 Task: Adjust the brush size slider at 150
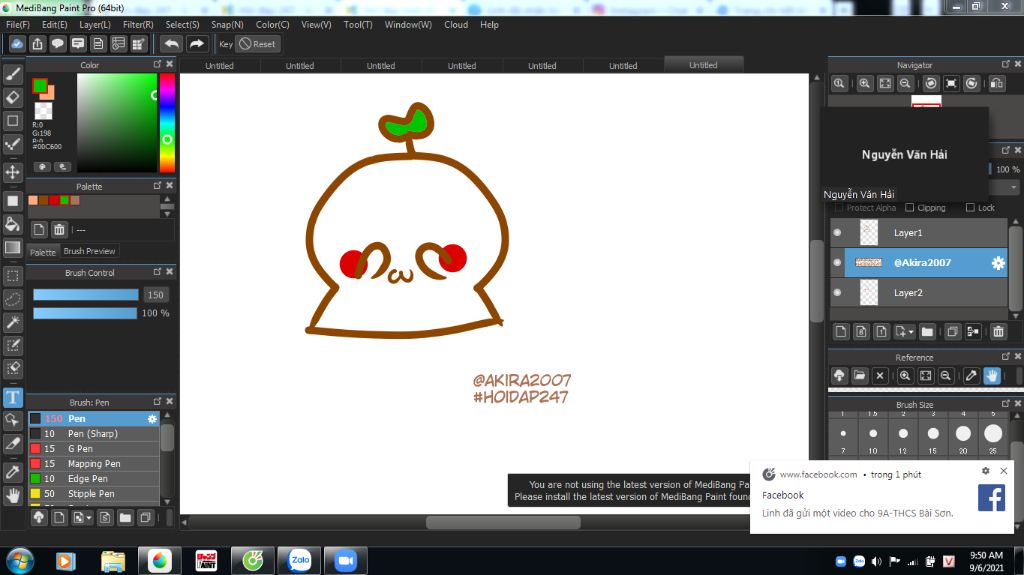point(86,295)
